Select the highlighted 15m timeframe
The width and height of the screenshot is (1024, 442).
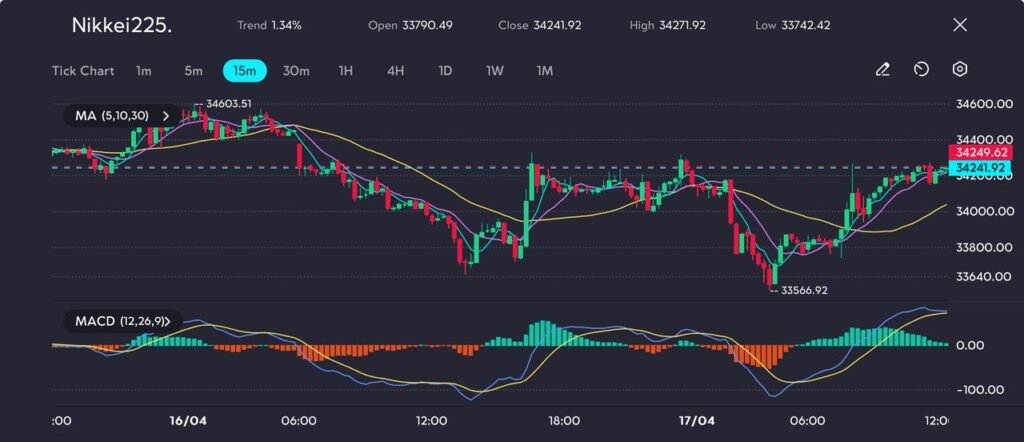(243, 71)
